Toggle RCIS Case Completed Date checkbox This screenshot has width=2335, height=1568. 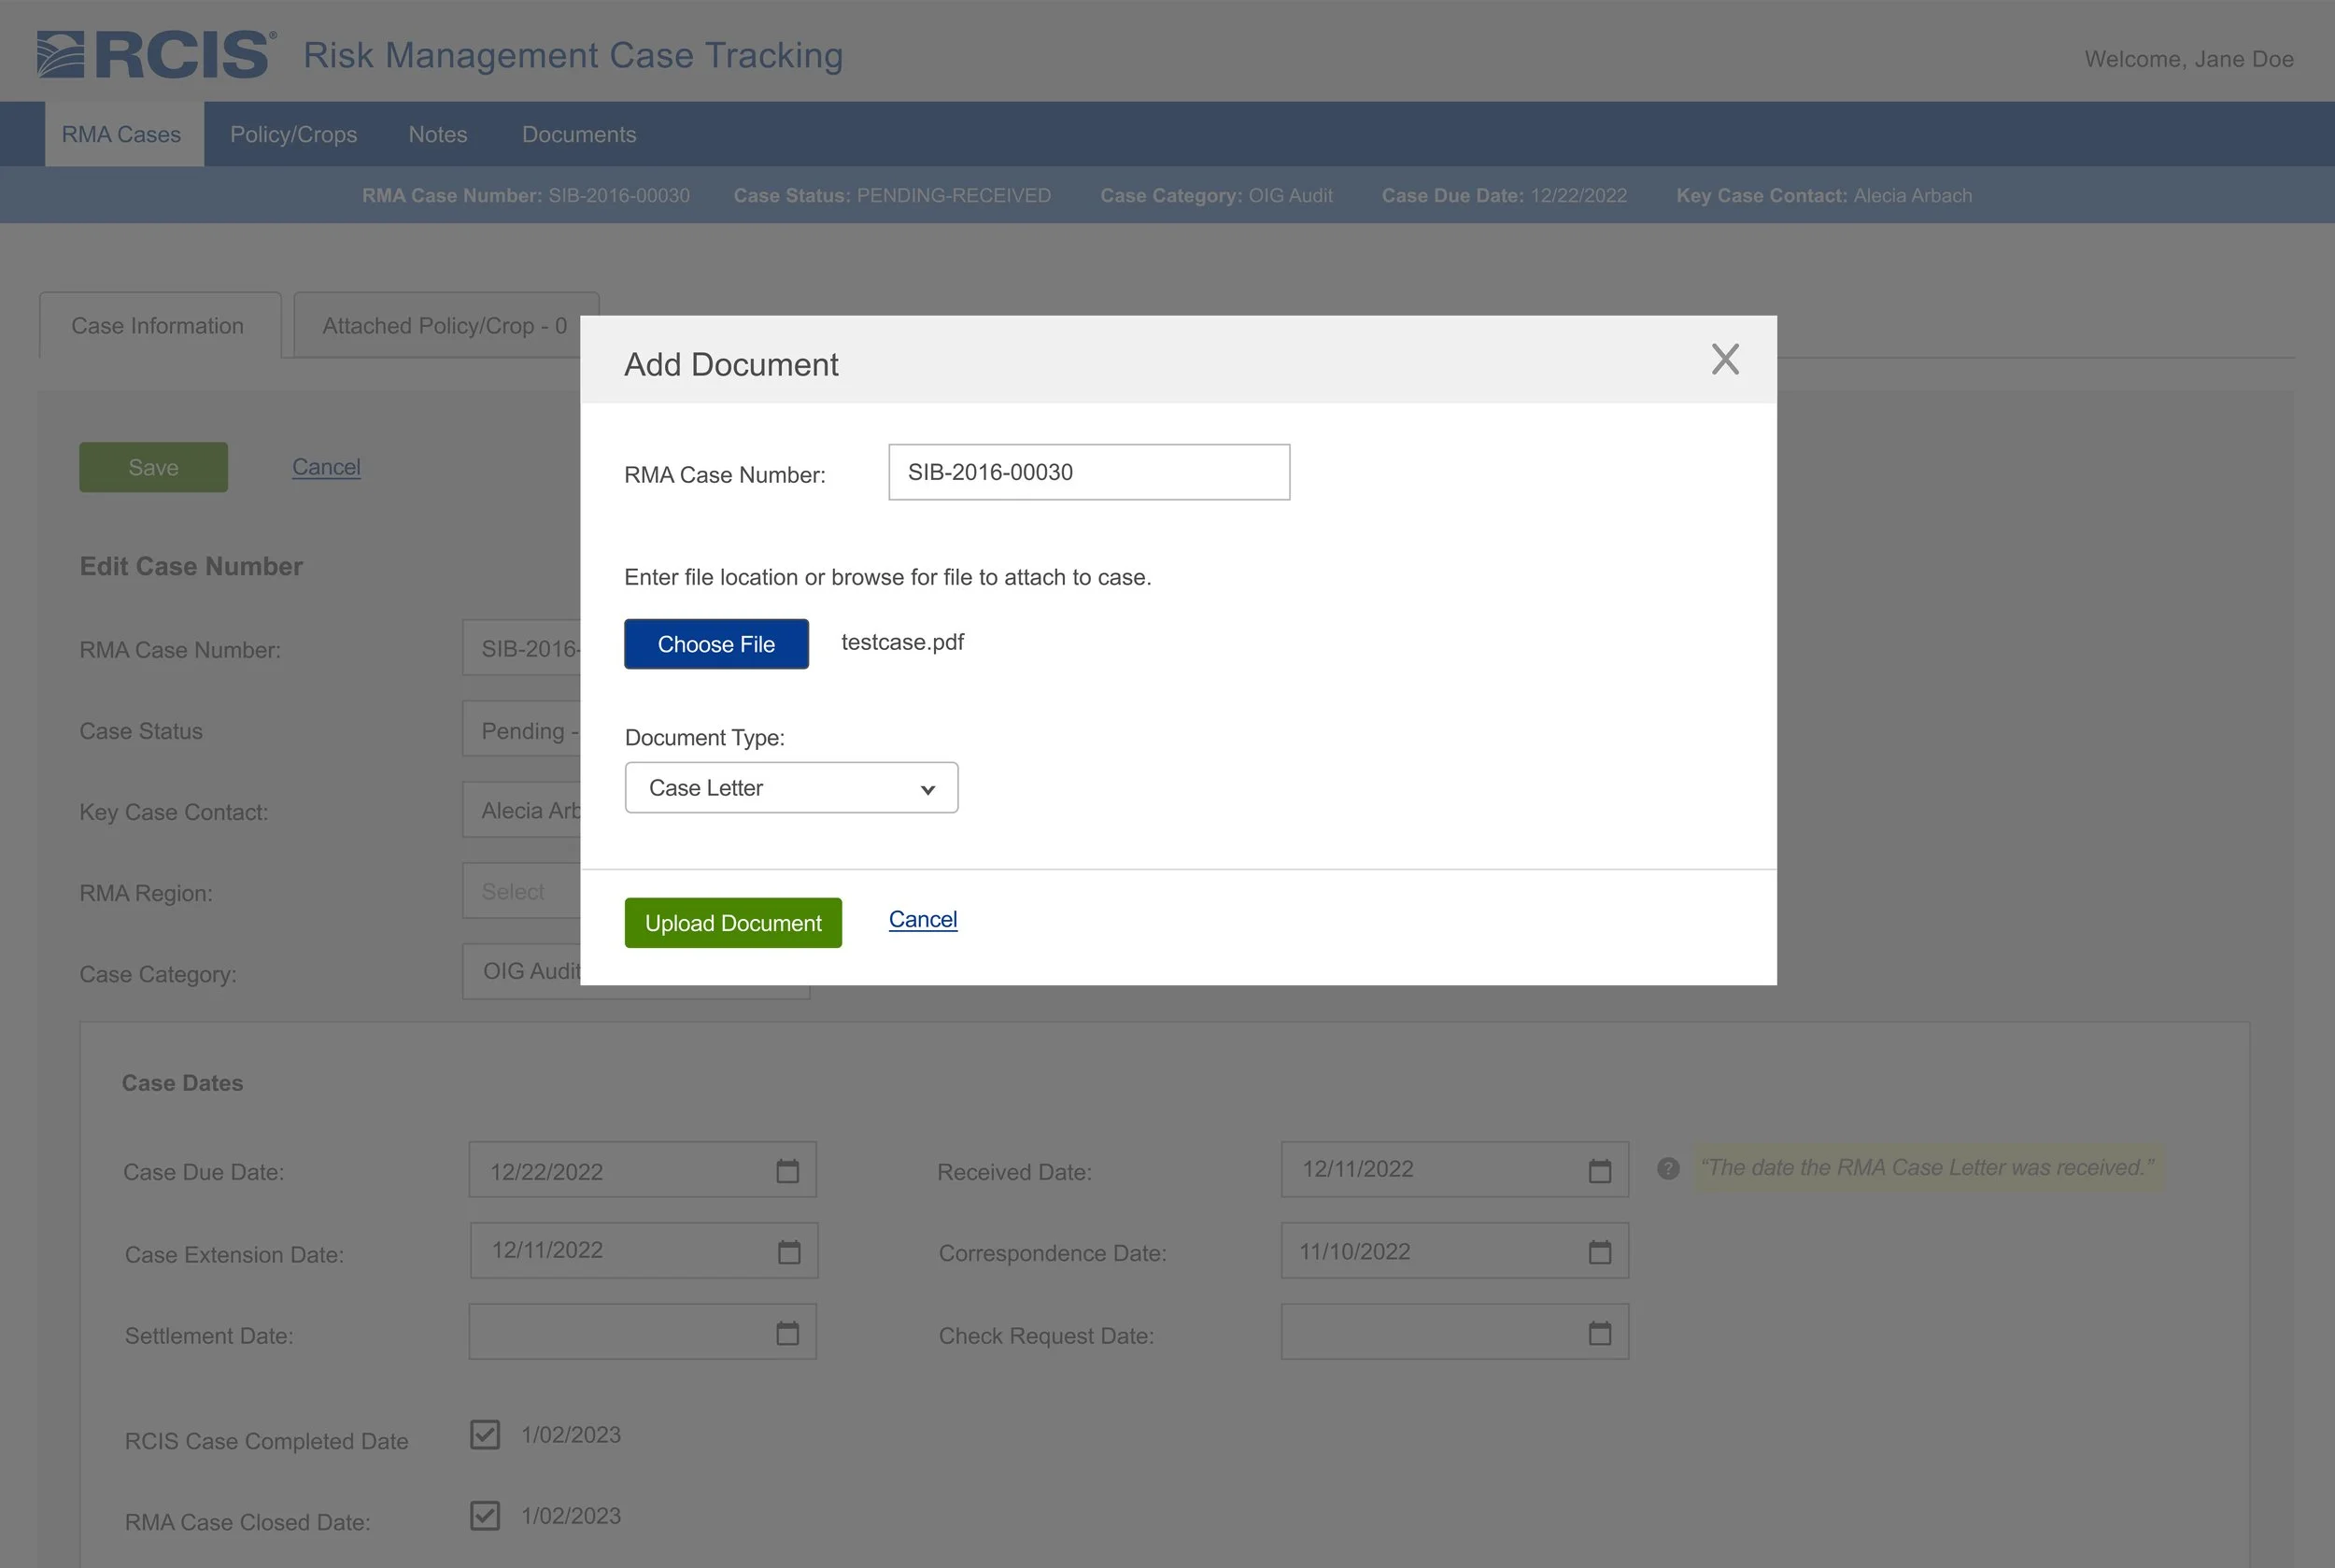click(x=485, y=1434)
